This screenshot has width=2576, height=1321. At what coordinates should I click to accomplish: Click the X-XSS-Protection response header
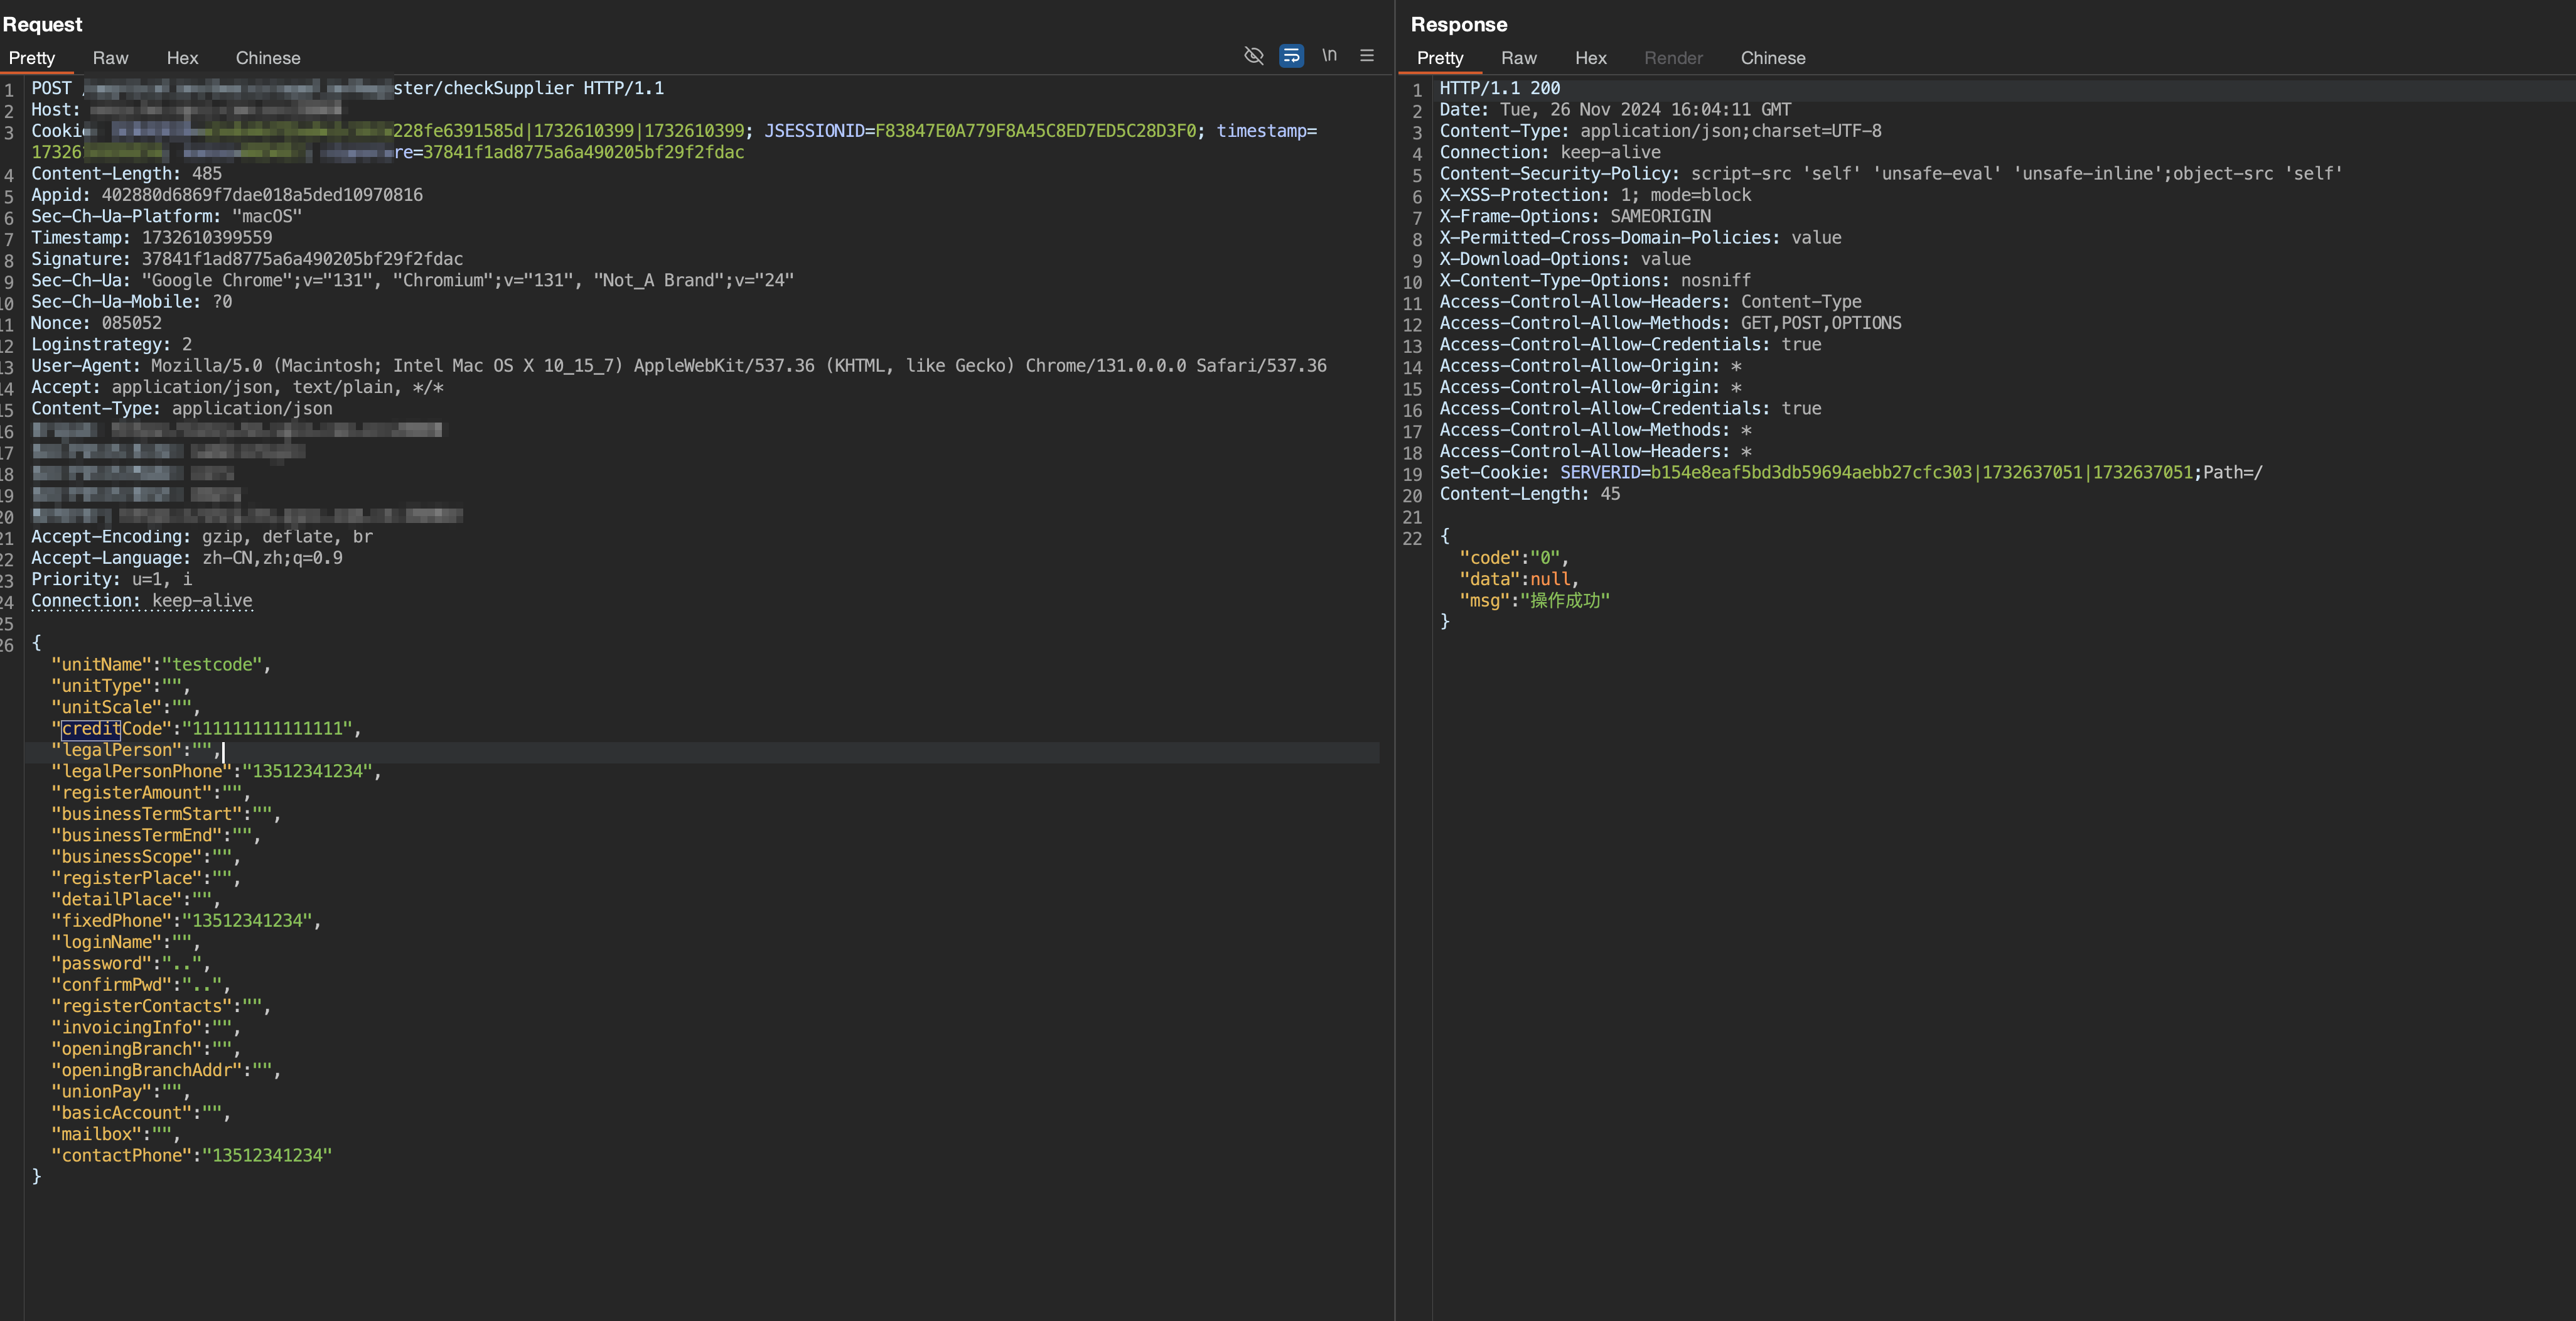point(1596,195)
